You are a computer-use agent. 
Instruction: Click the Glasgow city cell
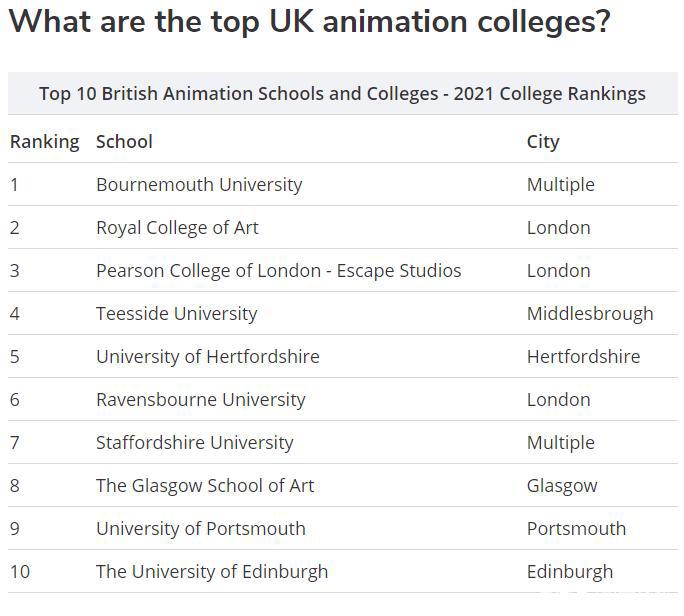(x=562, y=486)
